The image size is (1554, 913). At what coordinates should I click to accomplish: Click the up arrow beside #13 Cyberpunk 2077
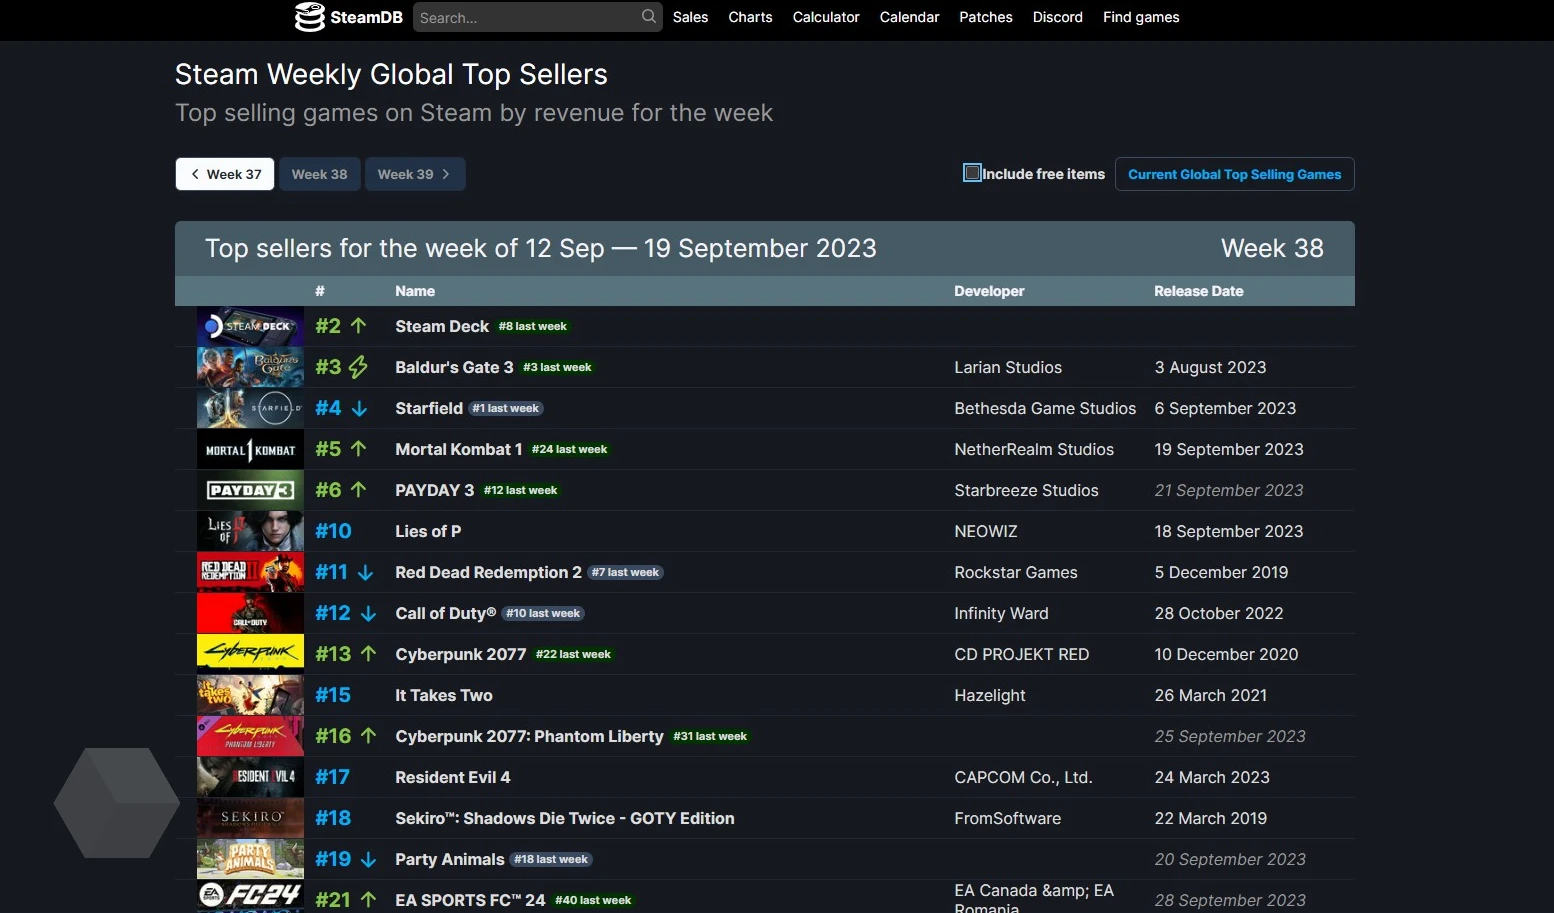point(368,654)
